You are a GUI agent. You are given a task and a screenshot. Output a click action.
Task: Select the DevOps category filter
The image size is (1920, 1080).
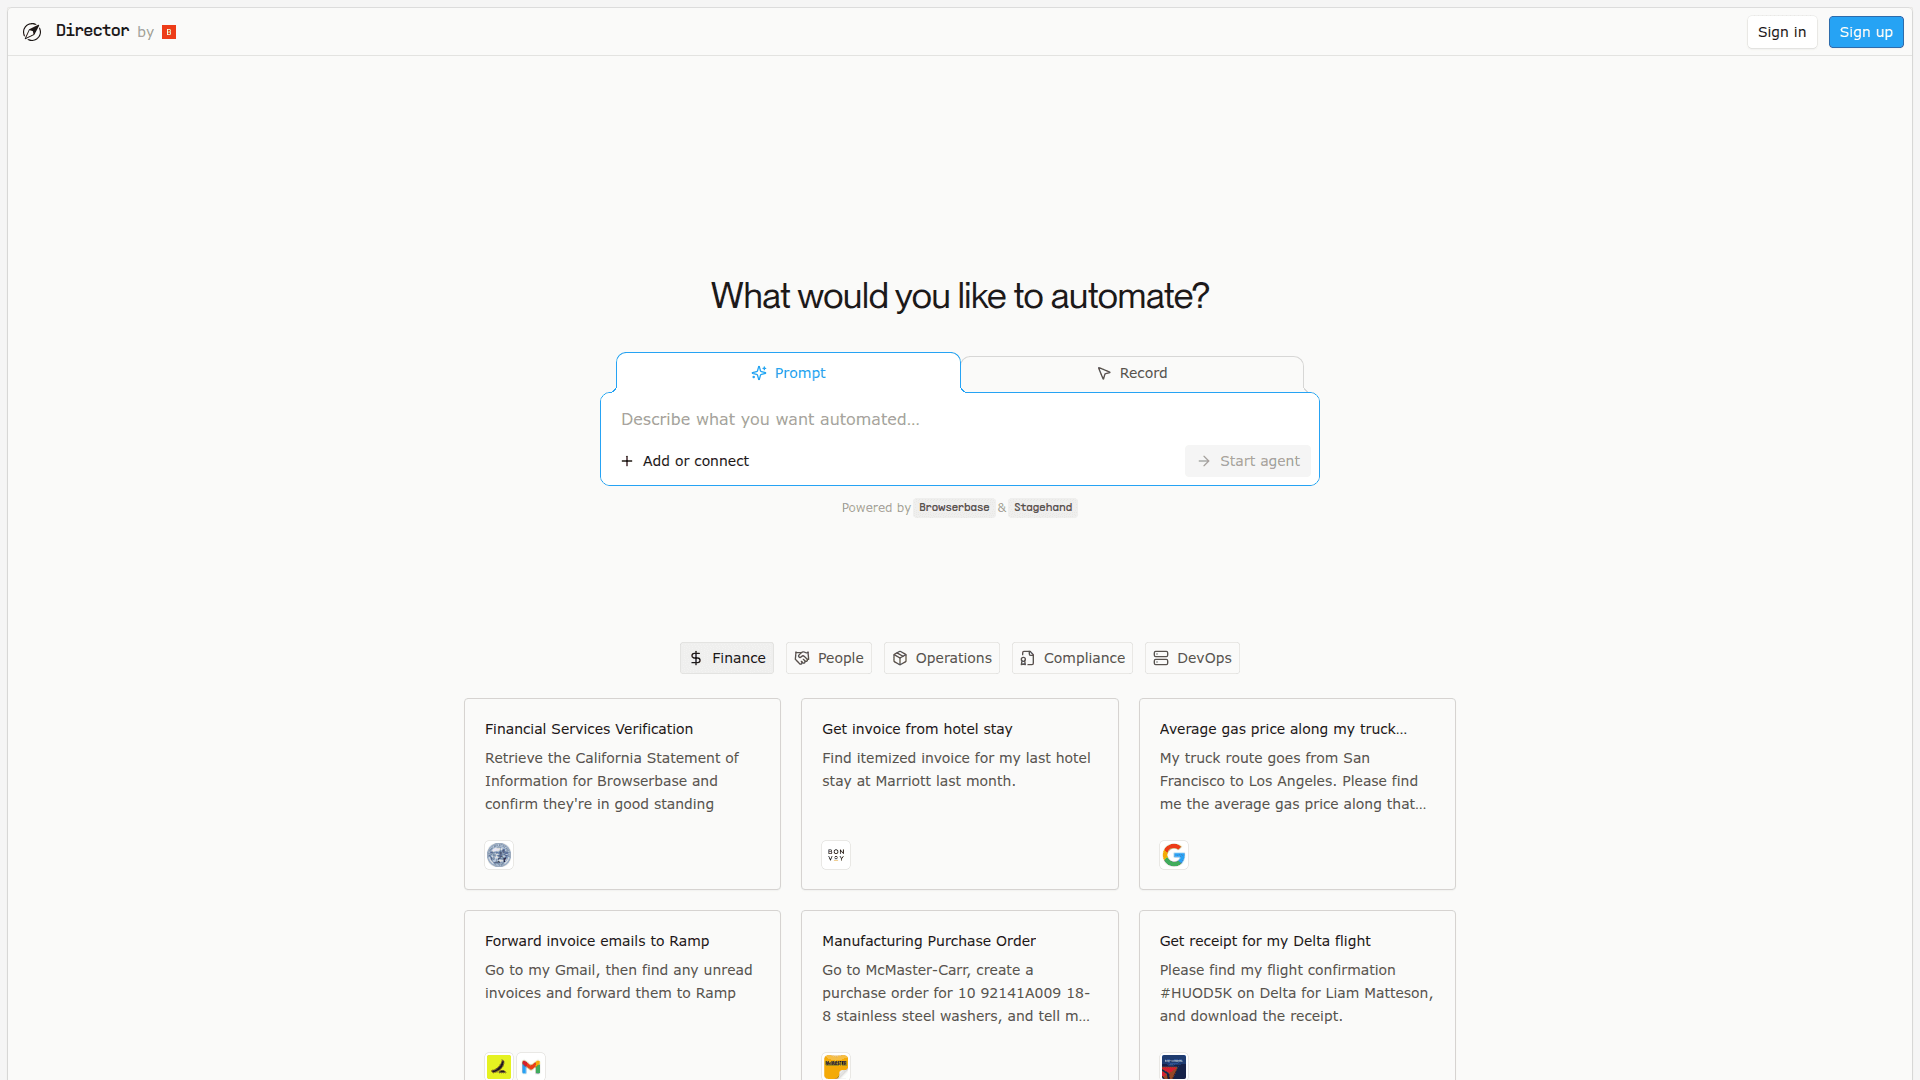pyautogui.click(x=1192, y=658)
